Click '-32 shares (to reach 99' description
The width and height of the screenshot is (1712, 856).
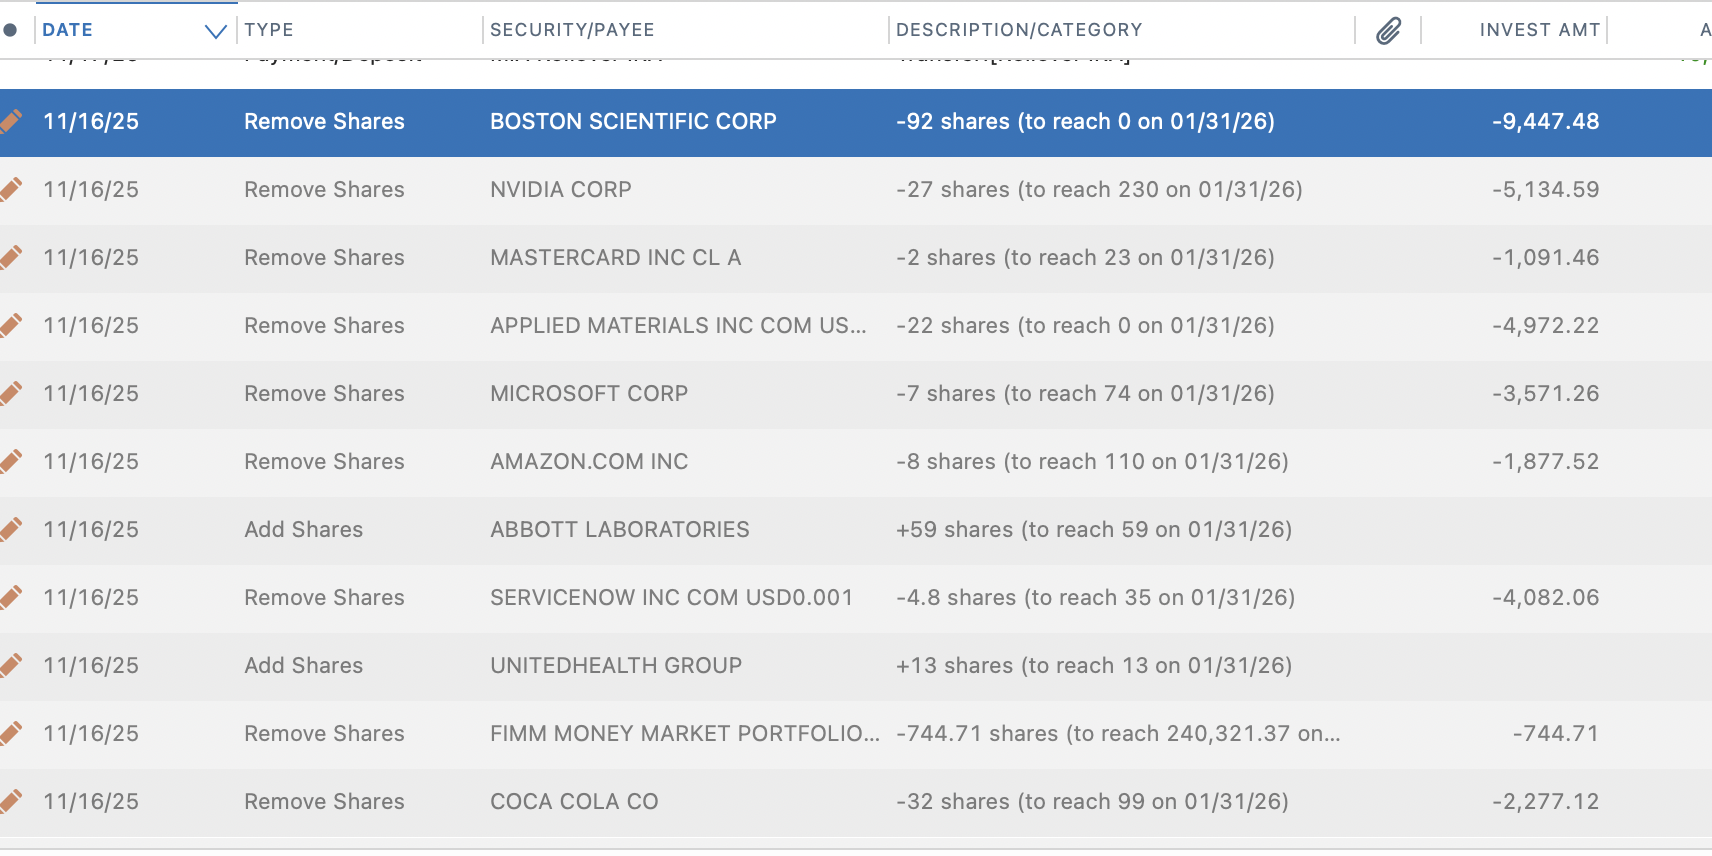(1092, 802)
